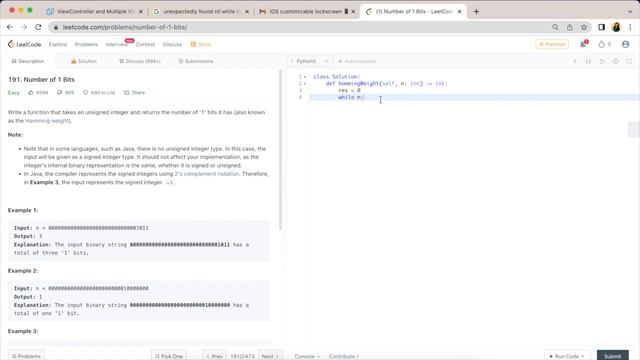Image resolution: width=640 pixels, height=360 pixels.
Task: Bookmark this page with the star icon
Action: point(584,27)
